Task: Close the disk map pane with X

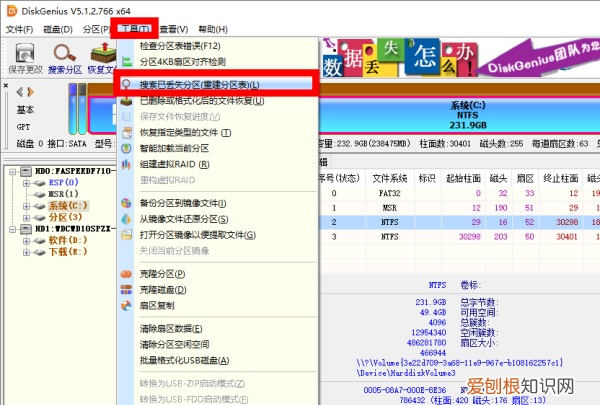Action: [6, 85]
